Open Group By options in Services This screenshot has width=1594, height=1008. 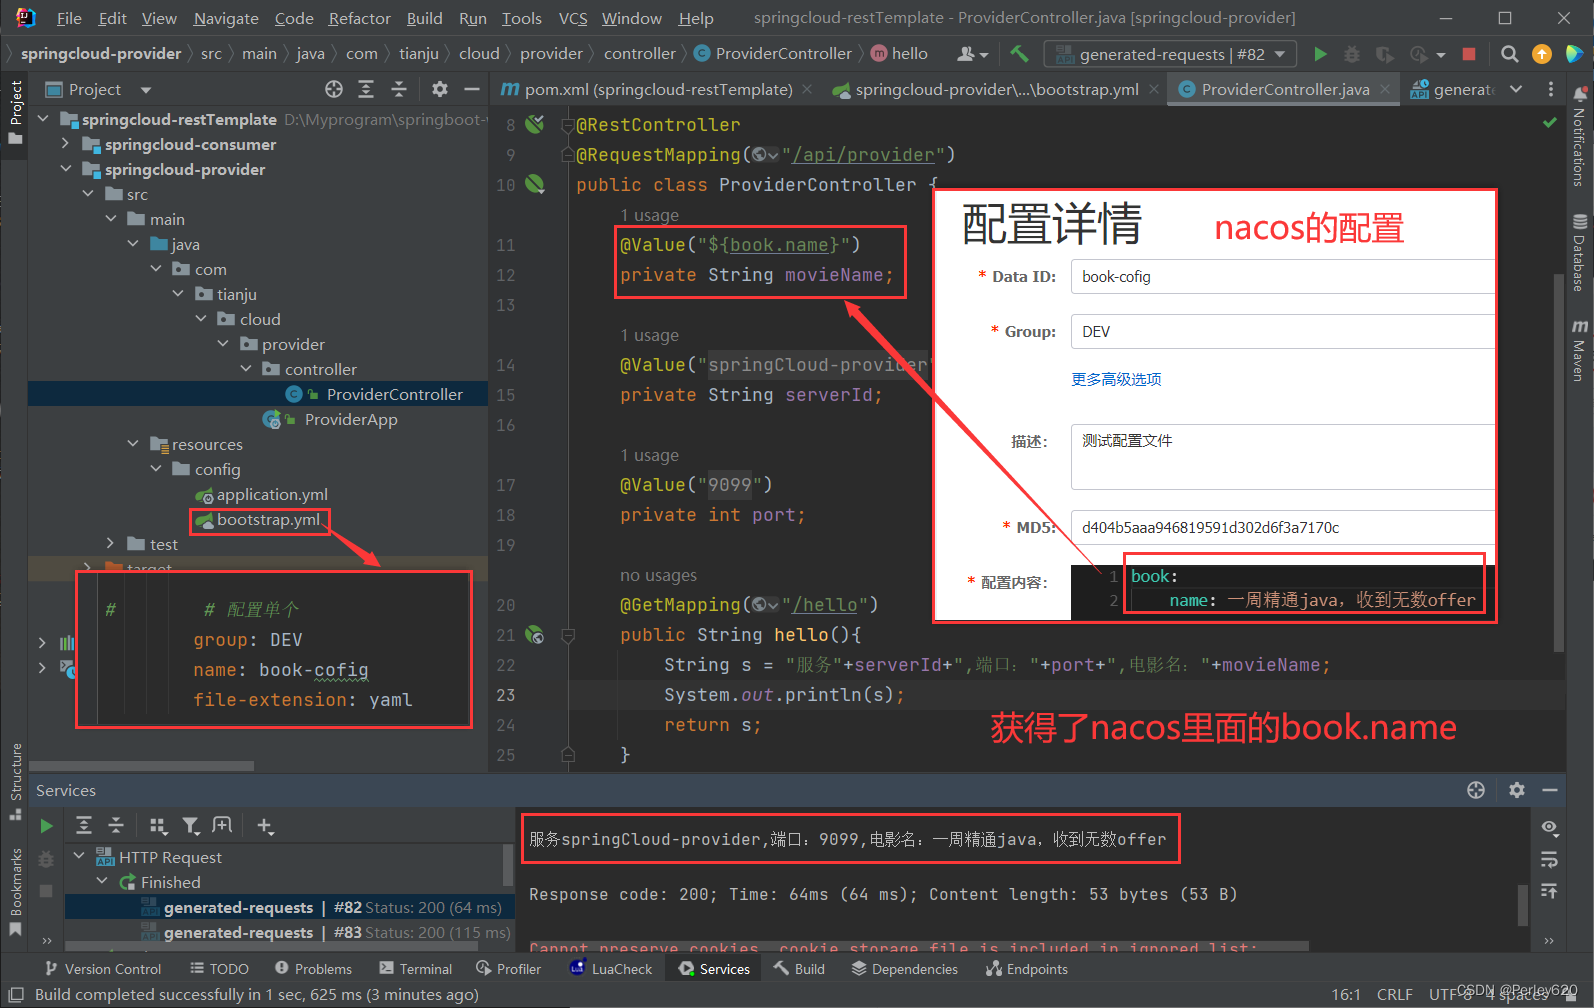[x=157, y=825]
